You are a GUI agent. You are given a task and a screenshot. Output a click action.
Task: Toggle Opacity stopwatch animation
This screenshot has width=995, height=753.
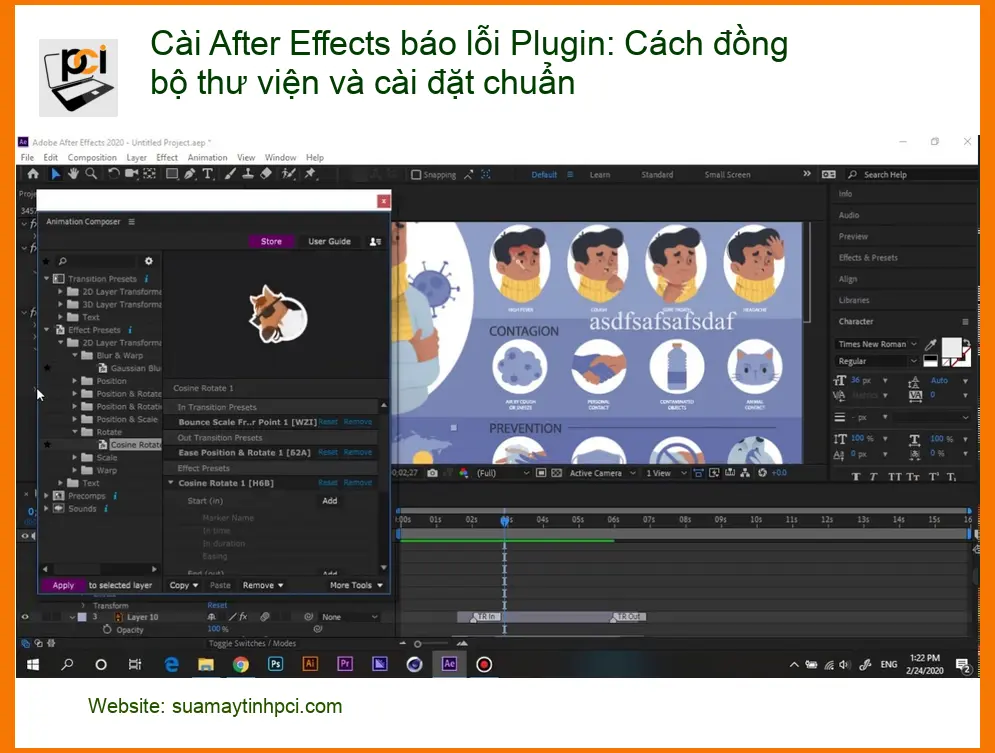point(107,629)
